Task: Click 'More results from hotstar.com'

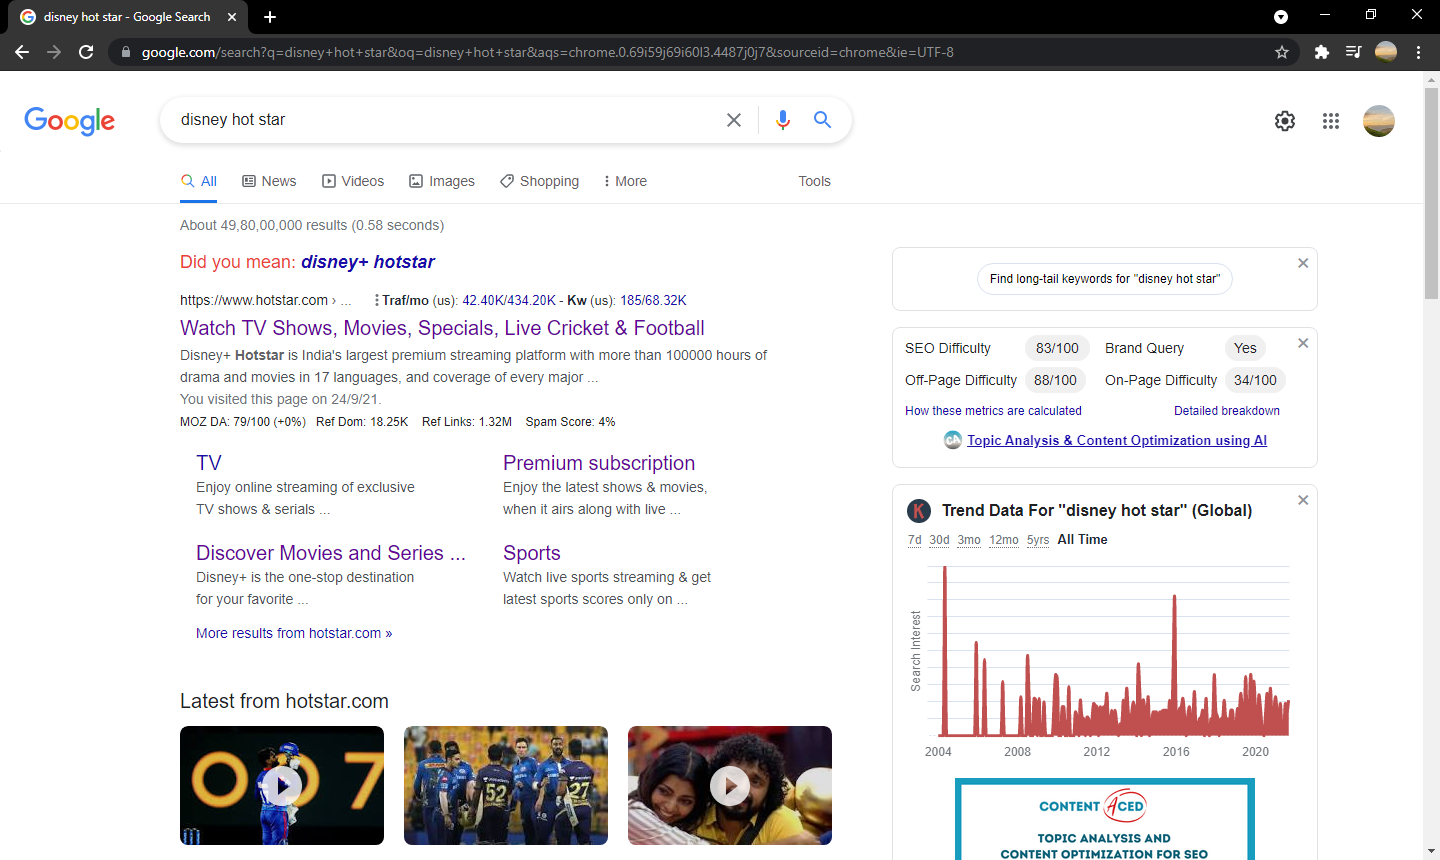Action: tap(294, 633)
